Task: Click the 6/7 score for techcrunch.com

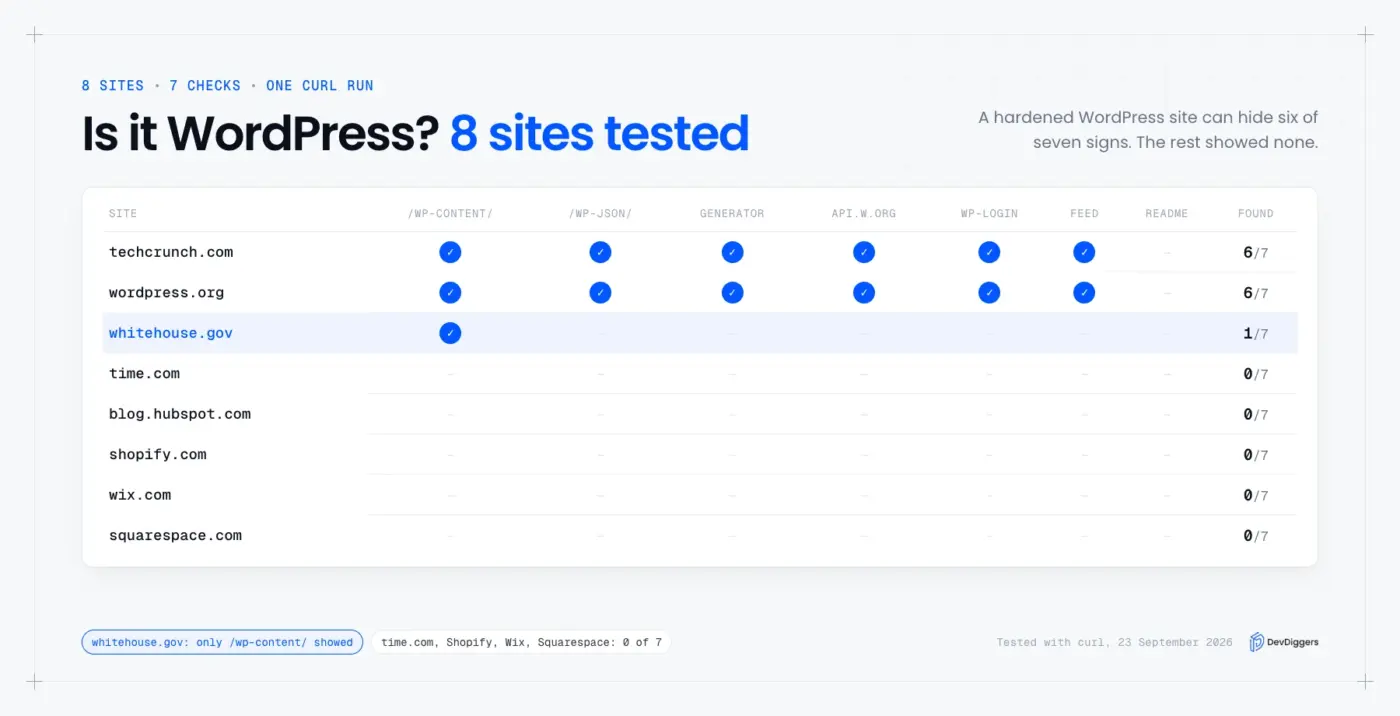Action: [1256, 253]
